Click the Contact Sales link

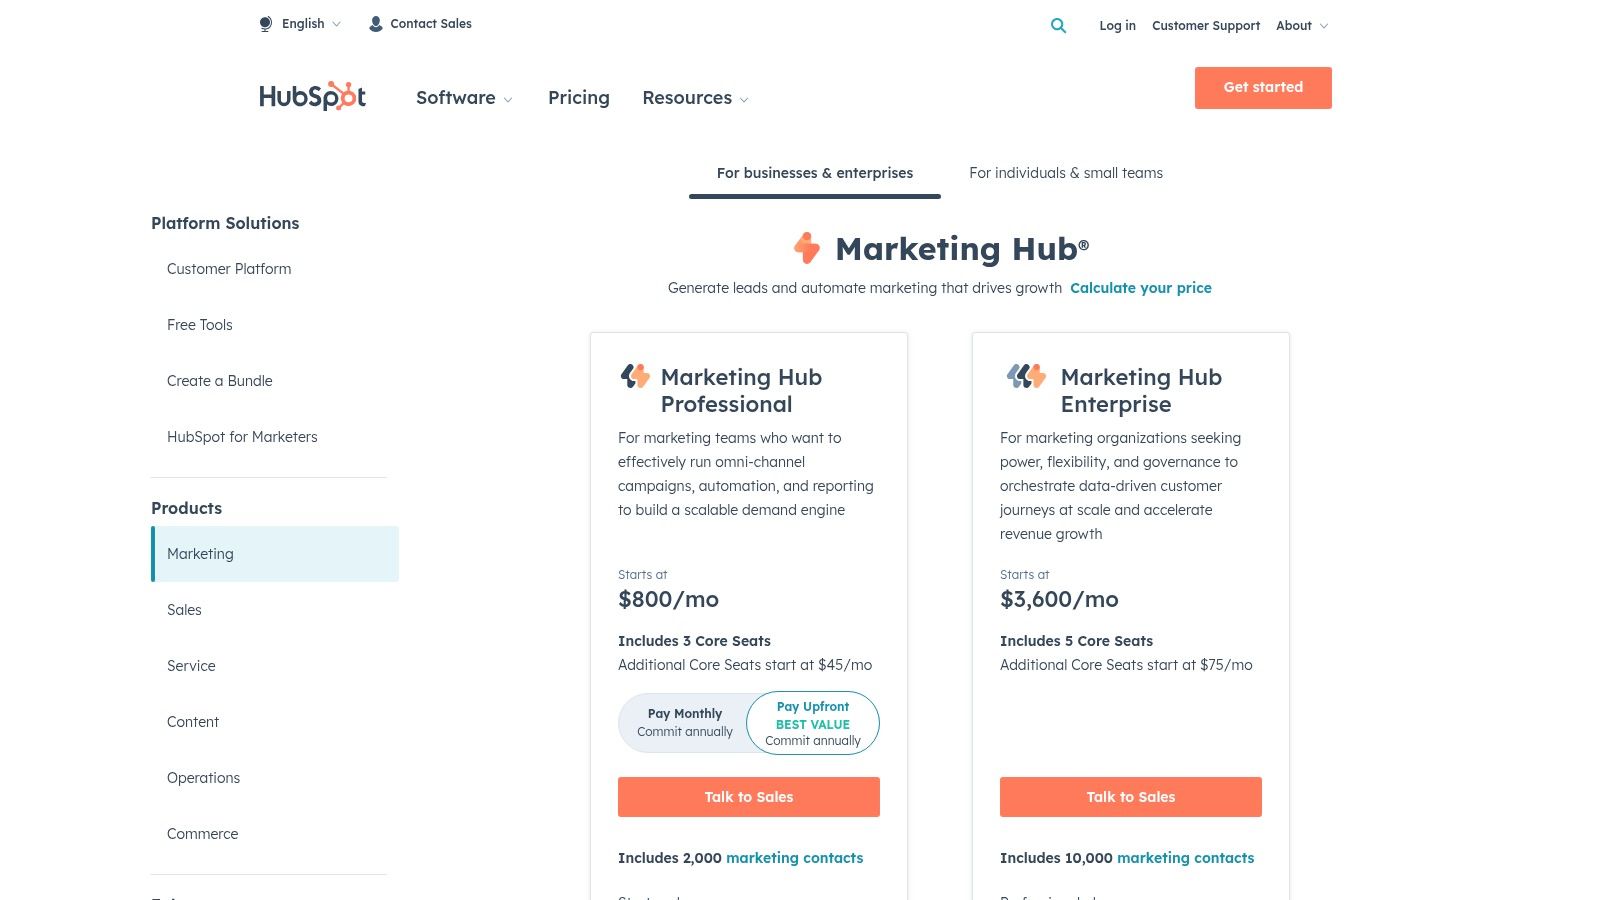[x=431, y=24]
